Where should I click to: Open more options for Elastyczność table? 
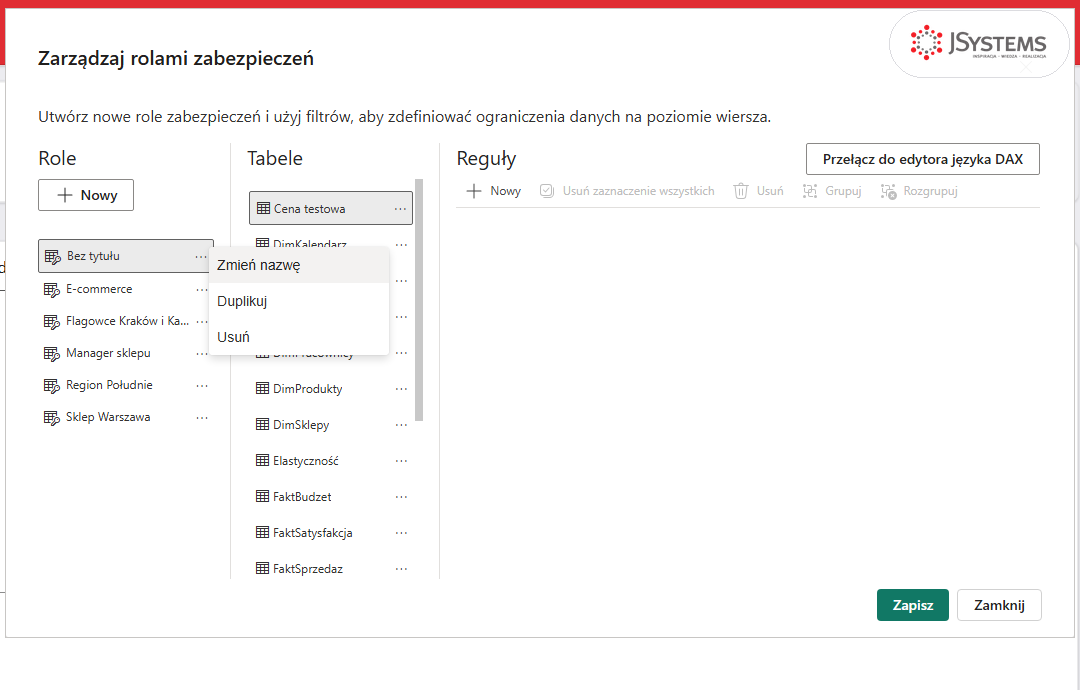[401, 461]
